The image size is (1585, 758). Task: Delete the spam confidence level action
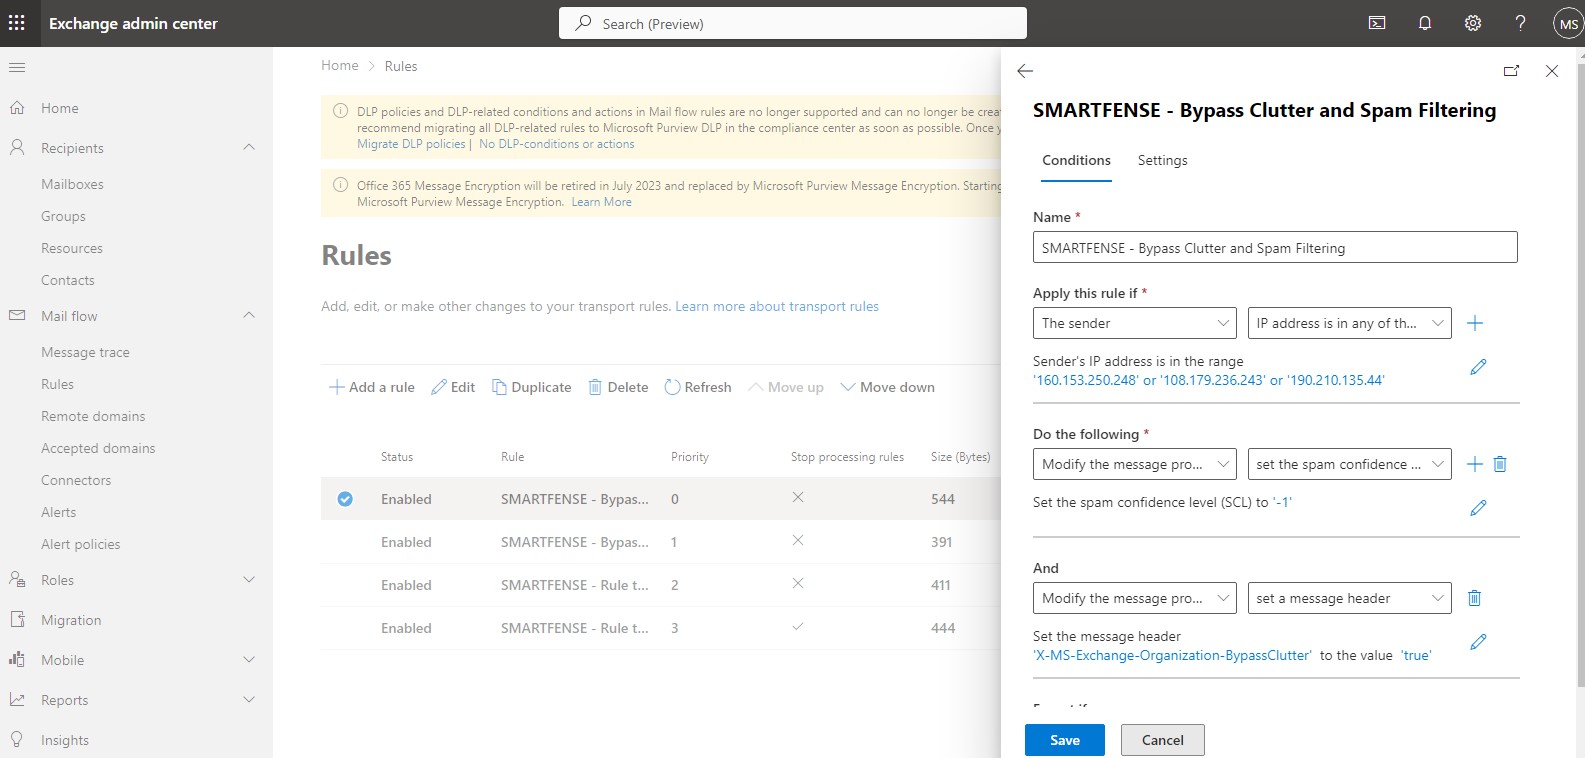point(1500,464)
